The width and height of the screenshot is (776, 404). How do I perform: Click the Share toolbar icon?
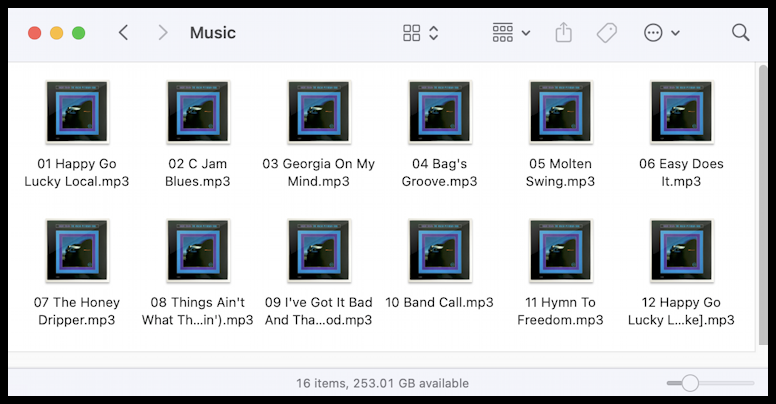click(563, 33)
